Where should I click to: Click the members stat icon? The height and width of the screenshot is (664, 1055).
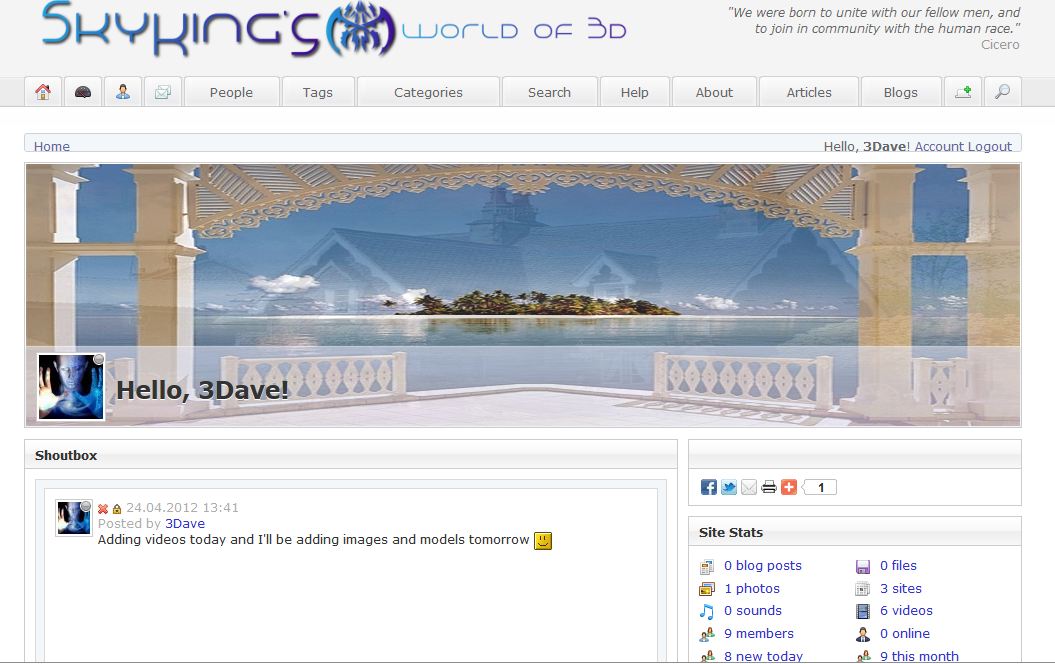[x=706, y=634]
